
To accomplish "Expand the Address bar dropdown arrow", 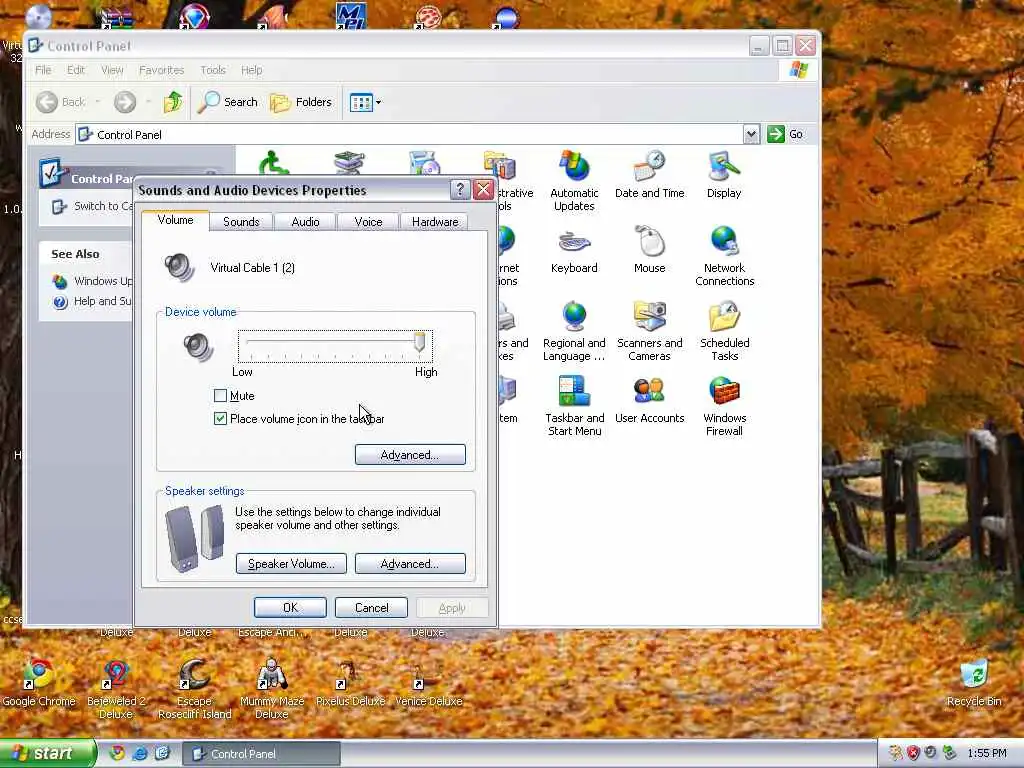I will (x=751, y=135).
